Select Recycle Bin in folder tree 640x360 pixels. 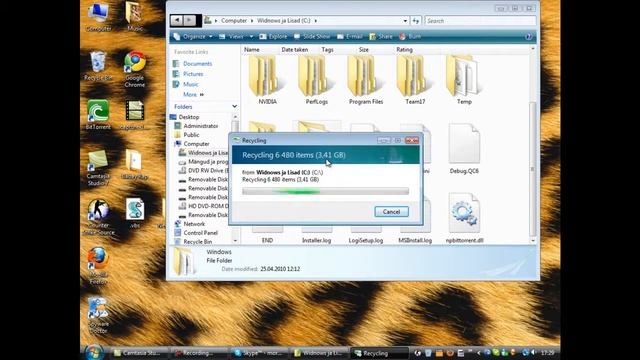(198, 242)
